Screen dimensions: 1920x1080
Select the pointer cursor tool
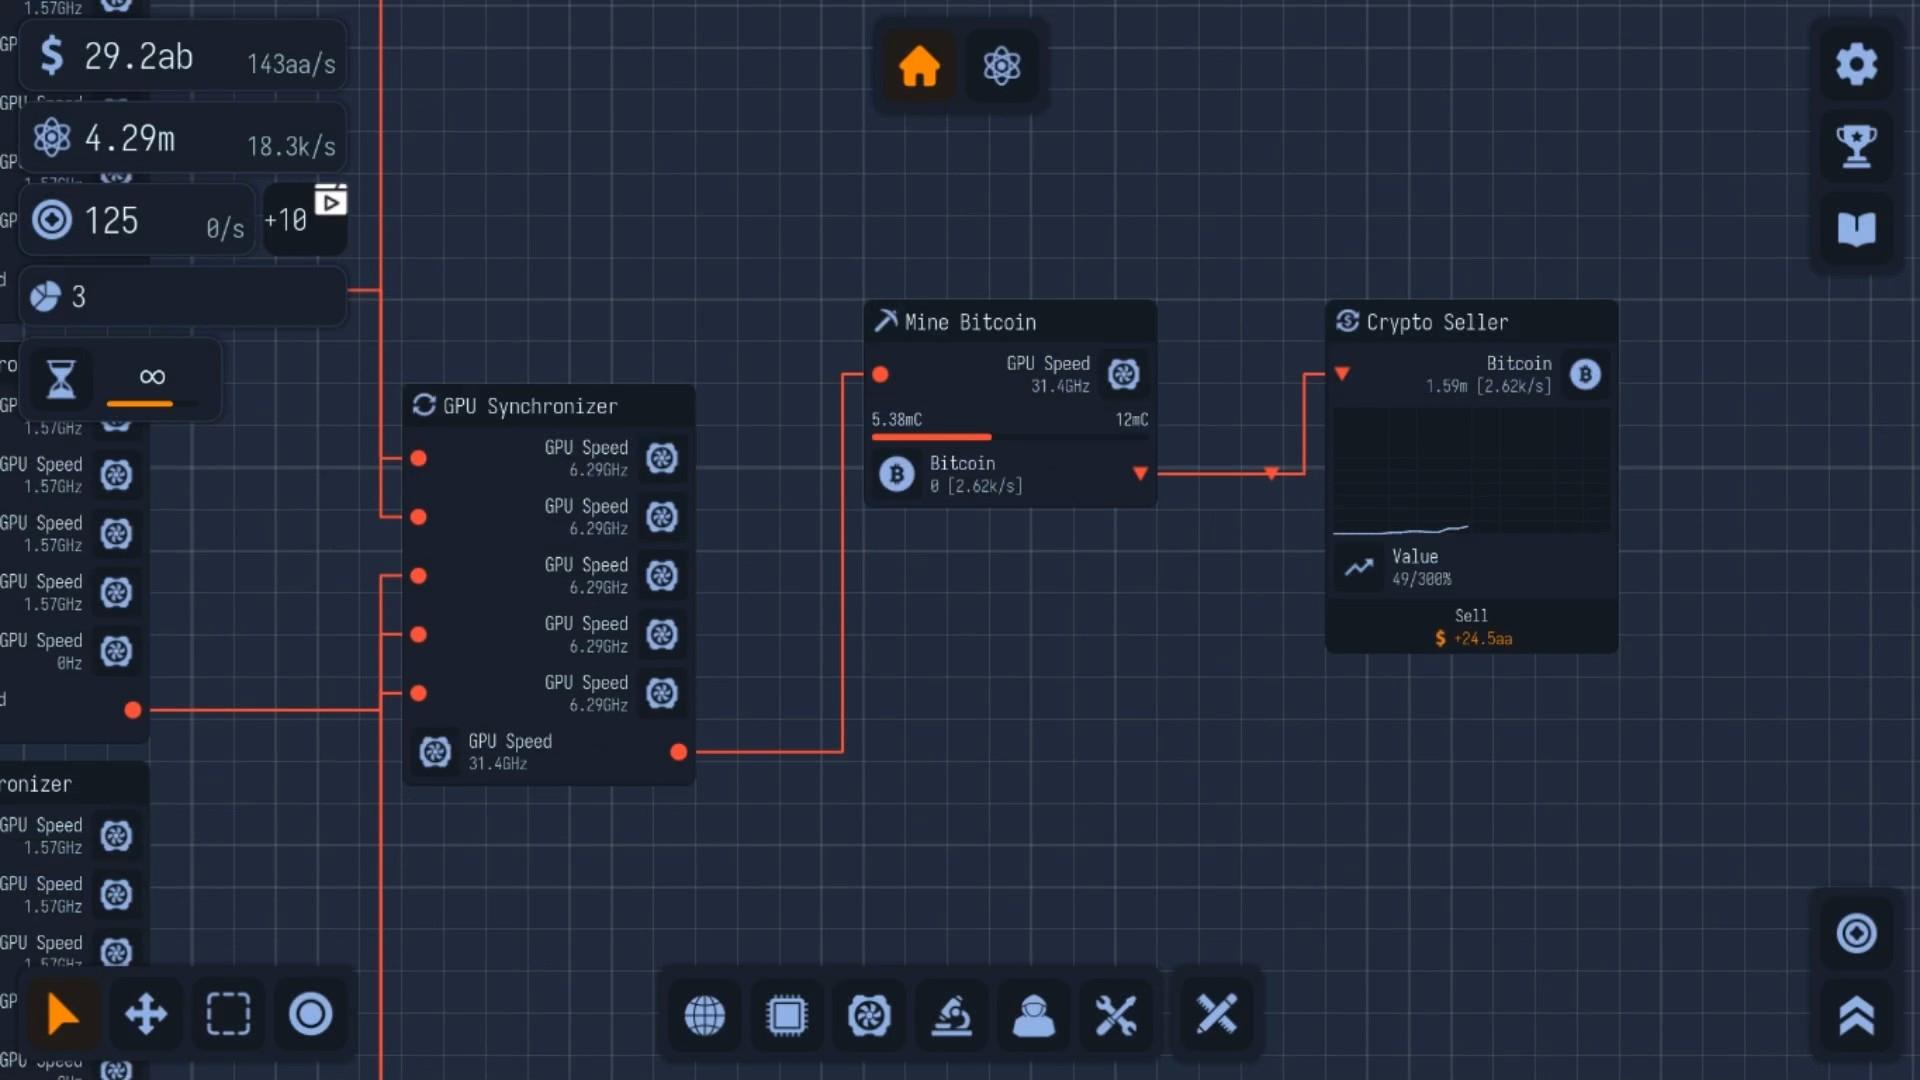click(63, 1014)
